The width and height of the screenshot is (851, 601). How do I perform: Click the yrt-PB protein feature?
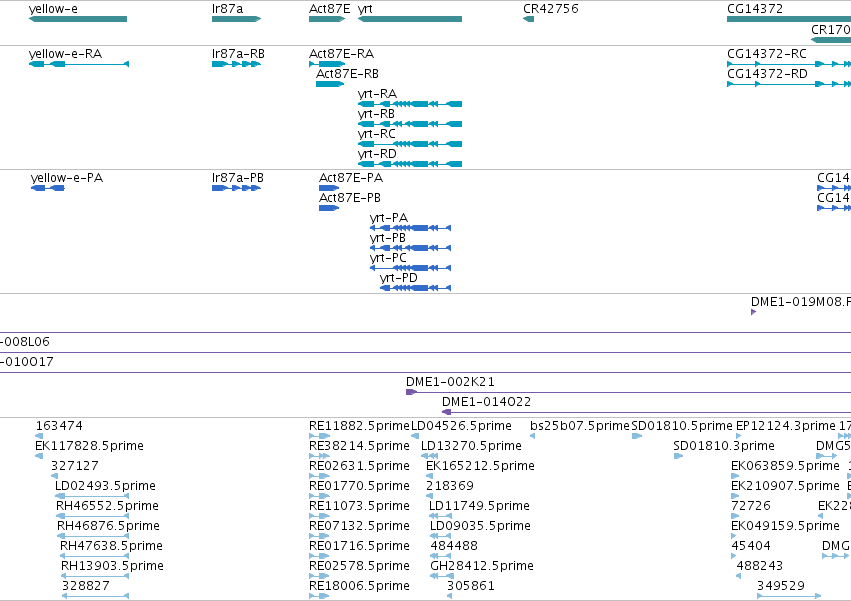pyautogui.click(x=410, y=248)
